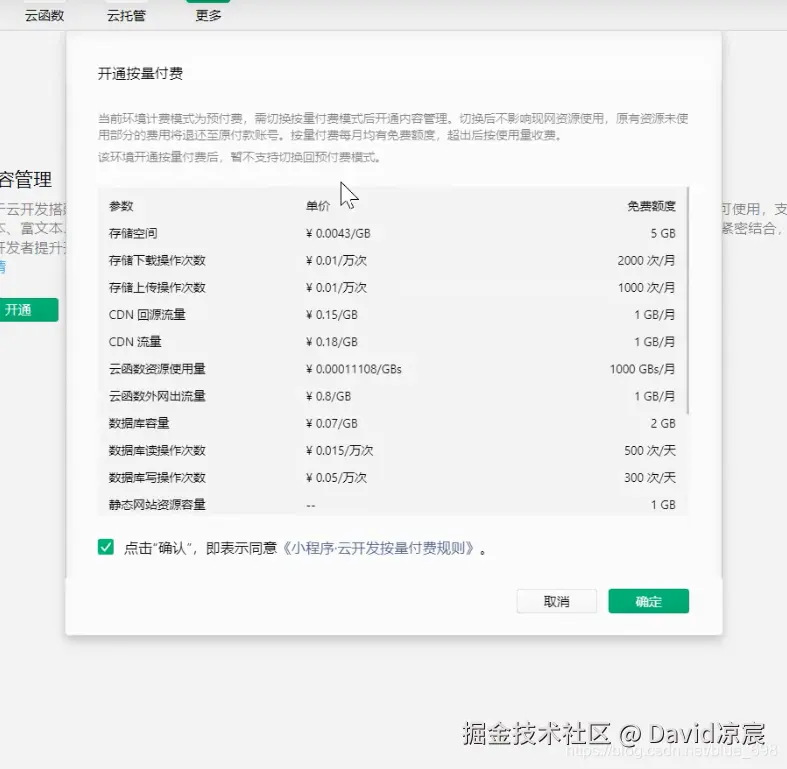Screen dimensions: 787x769
Task: Click price ¥ 0.07/GB
Action: (x=332, y=423)
